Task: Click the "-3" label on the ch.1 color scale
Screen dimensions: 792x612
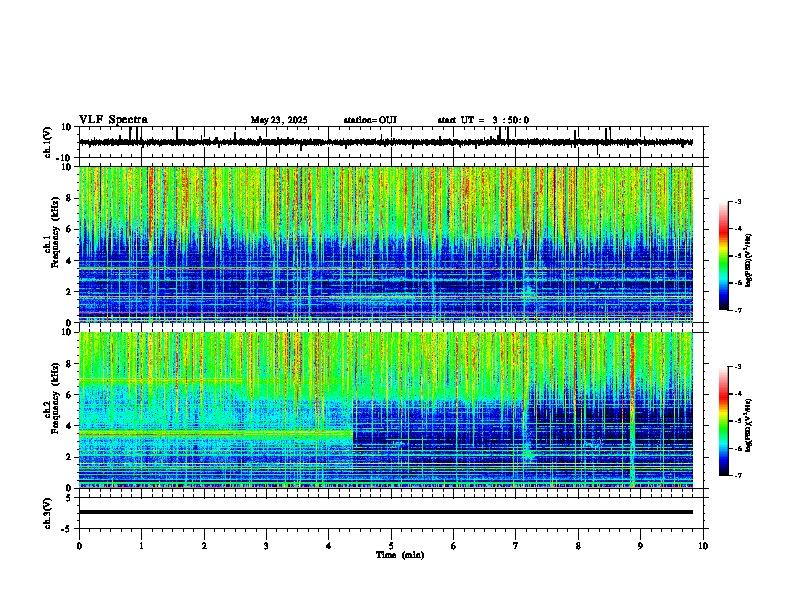Action: pyautogui.click(x=738, y=201)
